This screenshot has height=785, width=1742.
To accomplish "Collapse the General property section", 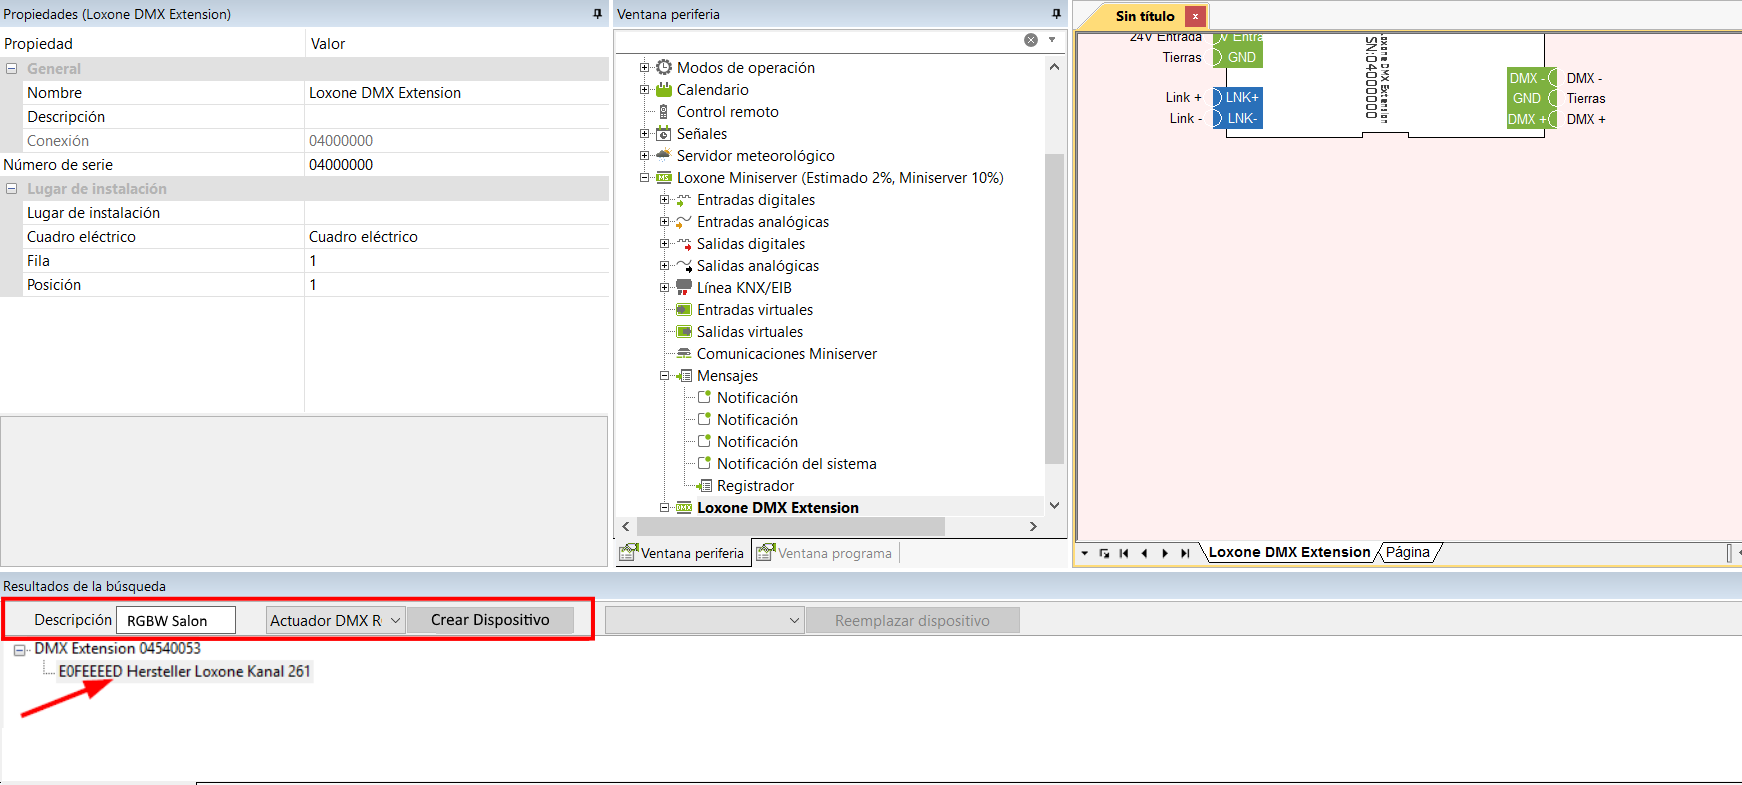I will click(12, 69).
